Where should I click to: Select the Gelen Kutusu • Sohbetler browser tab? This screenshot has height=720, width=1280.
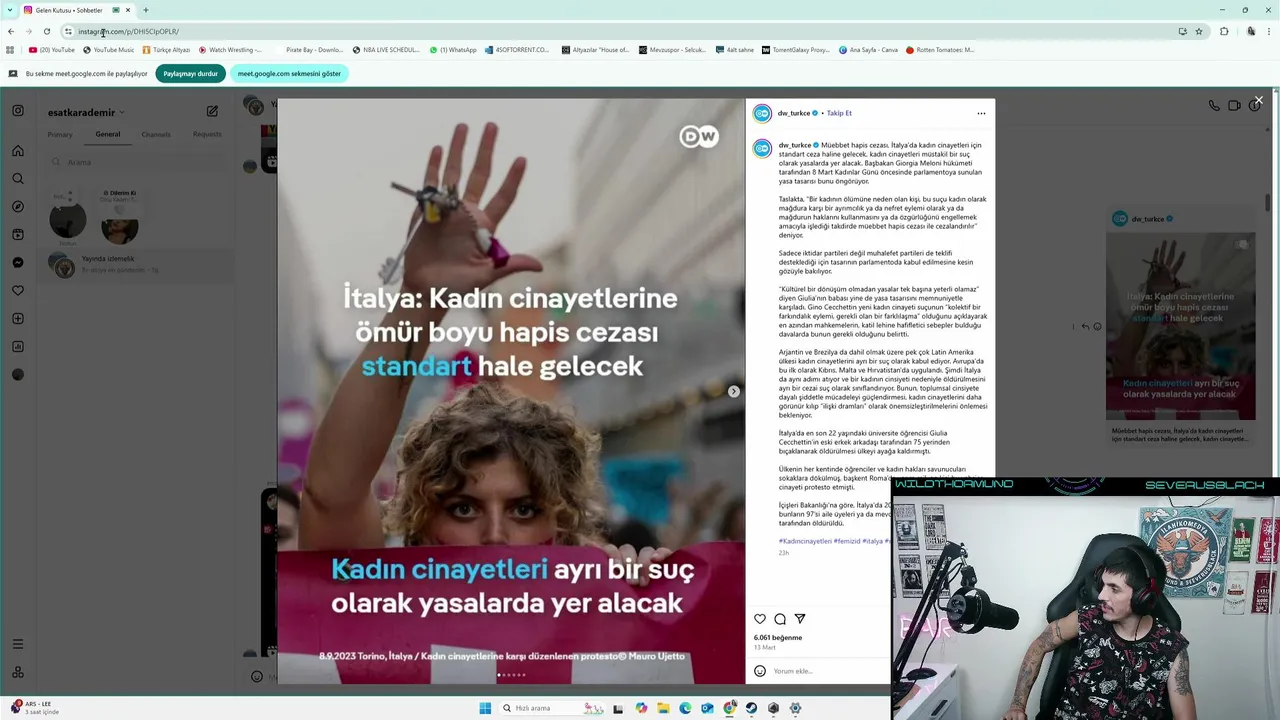pos(77,10)
